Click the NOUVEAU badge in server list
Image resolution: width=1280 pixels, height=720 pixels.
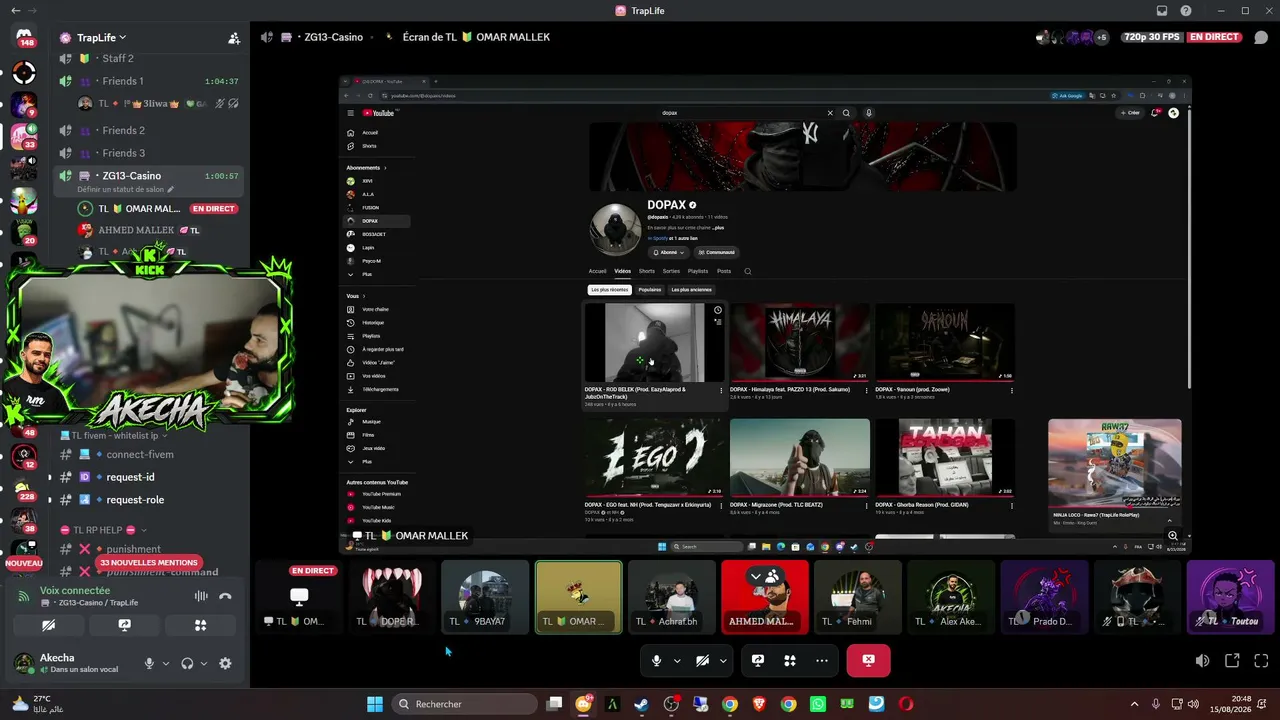[24, 563]
